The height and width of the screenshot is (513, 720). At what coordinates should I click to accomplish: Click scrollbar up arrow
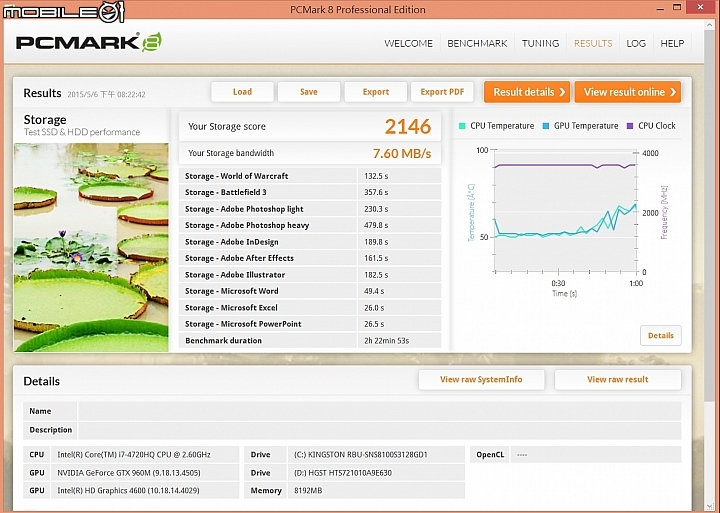(710, 26)
